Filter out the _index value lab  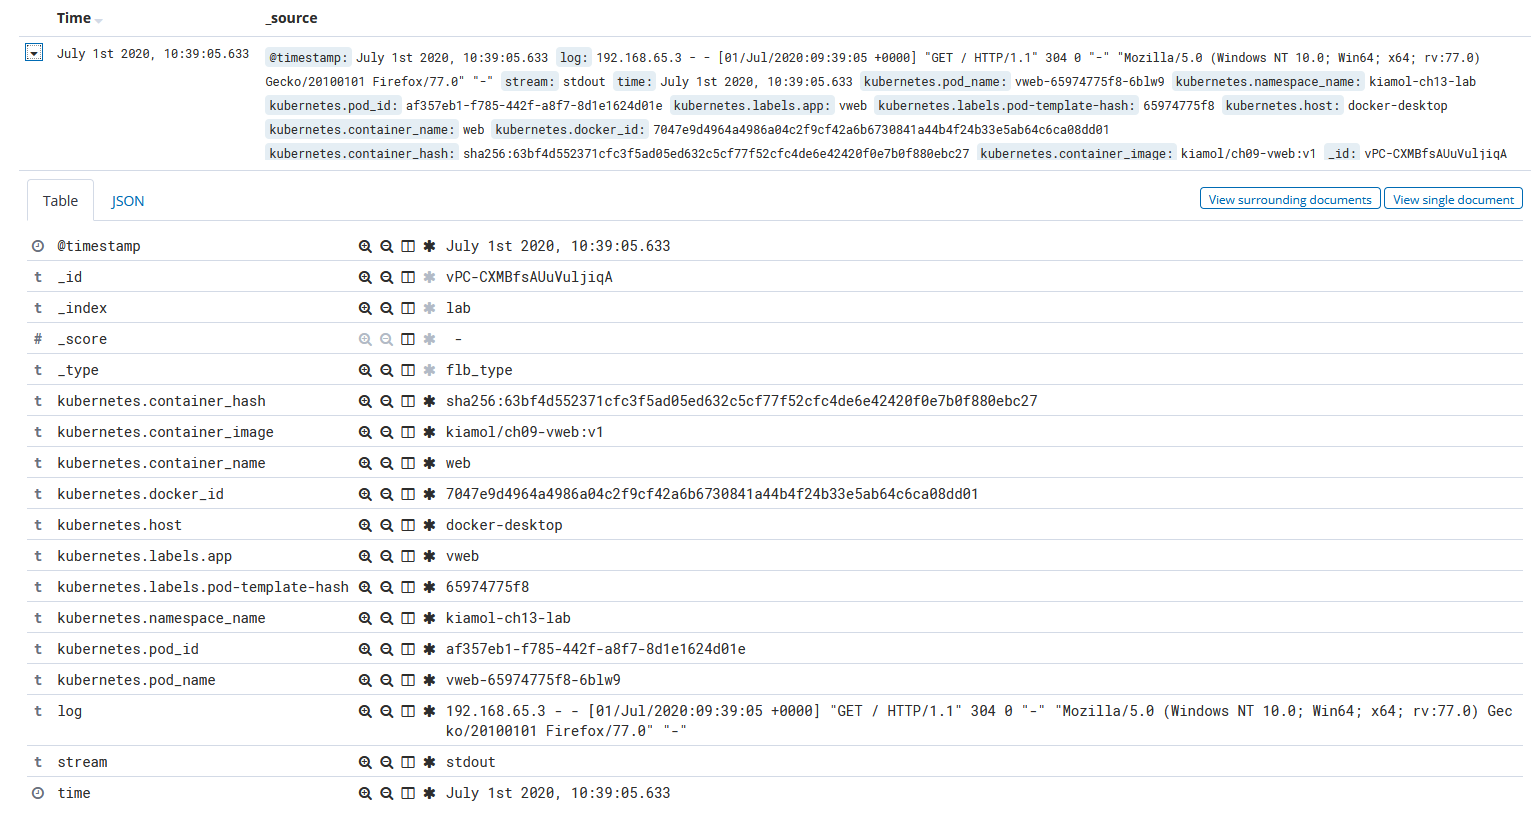tap(387, 308)
